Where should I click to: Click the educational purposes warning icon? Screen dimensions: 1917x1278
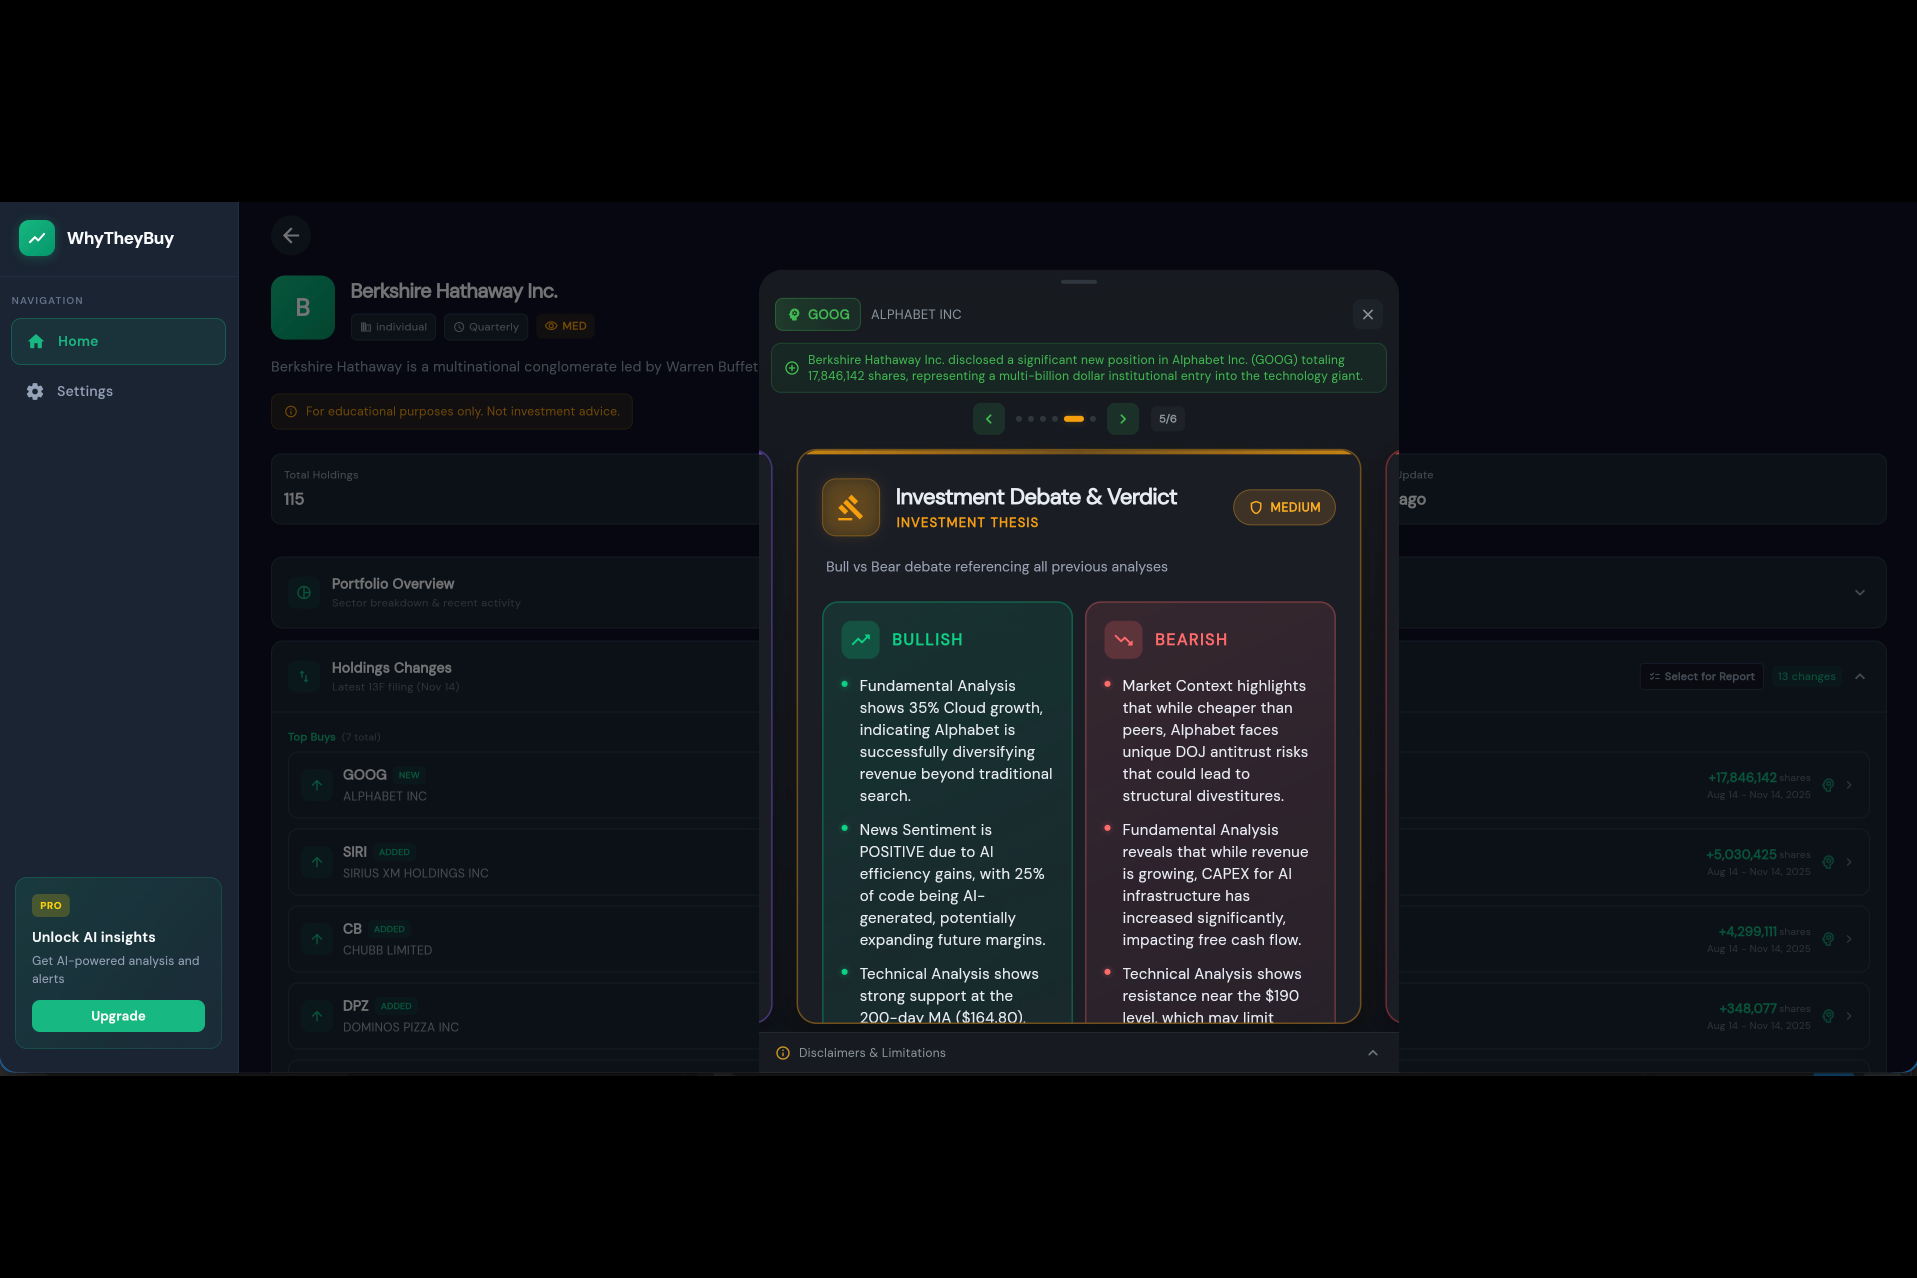[291, 412]
